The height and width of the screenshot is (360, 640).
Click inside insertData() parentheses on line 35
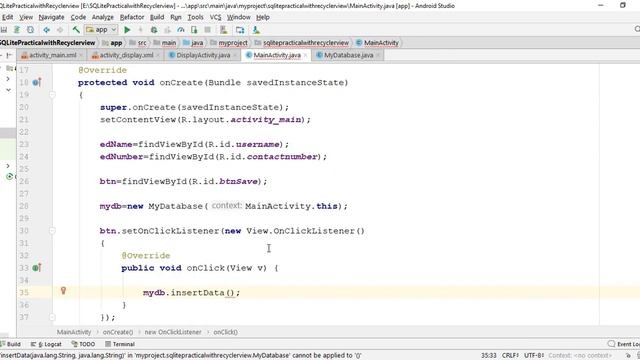(230, 293)
